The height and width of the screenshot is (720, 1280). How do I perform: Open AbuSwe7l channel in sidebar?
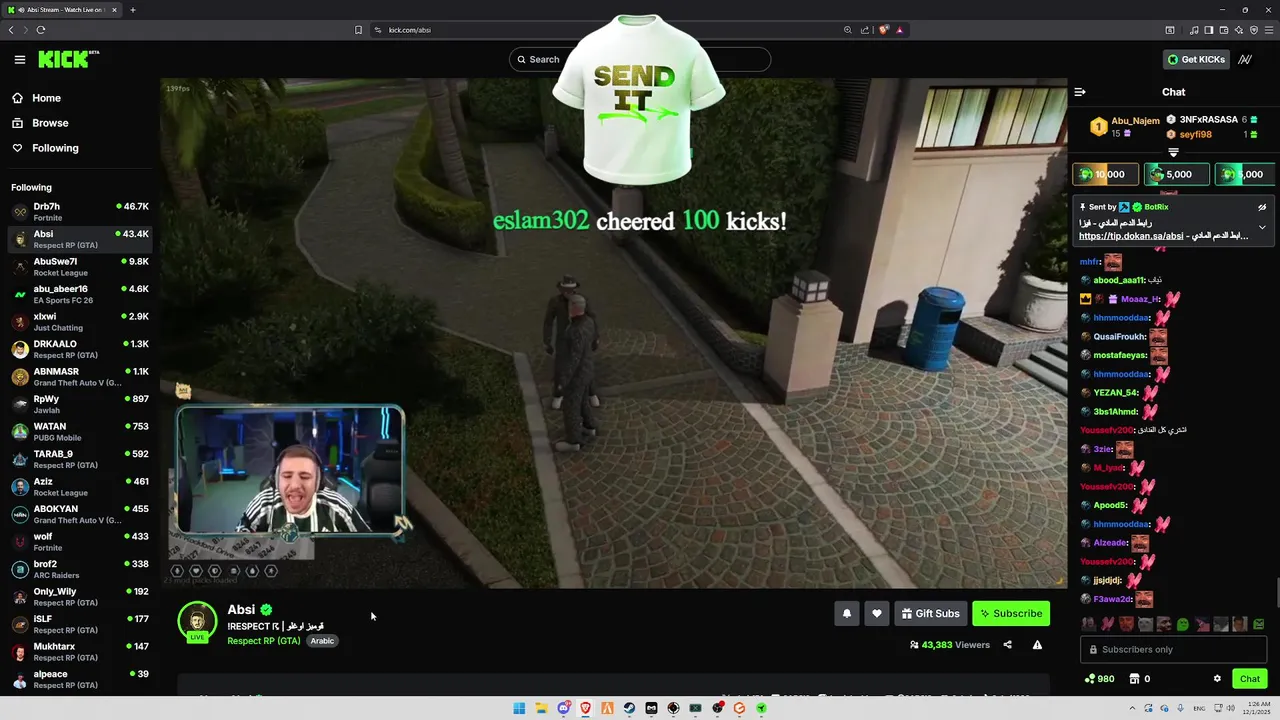point(80,267)
